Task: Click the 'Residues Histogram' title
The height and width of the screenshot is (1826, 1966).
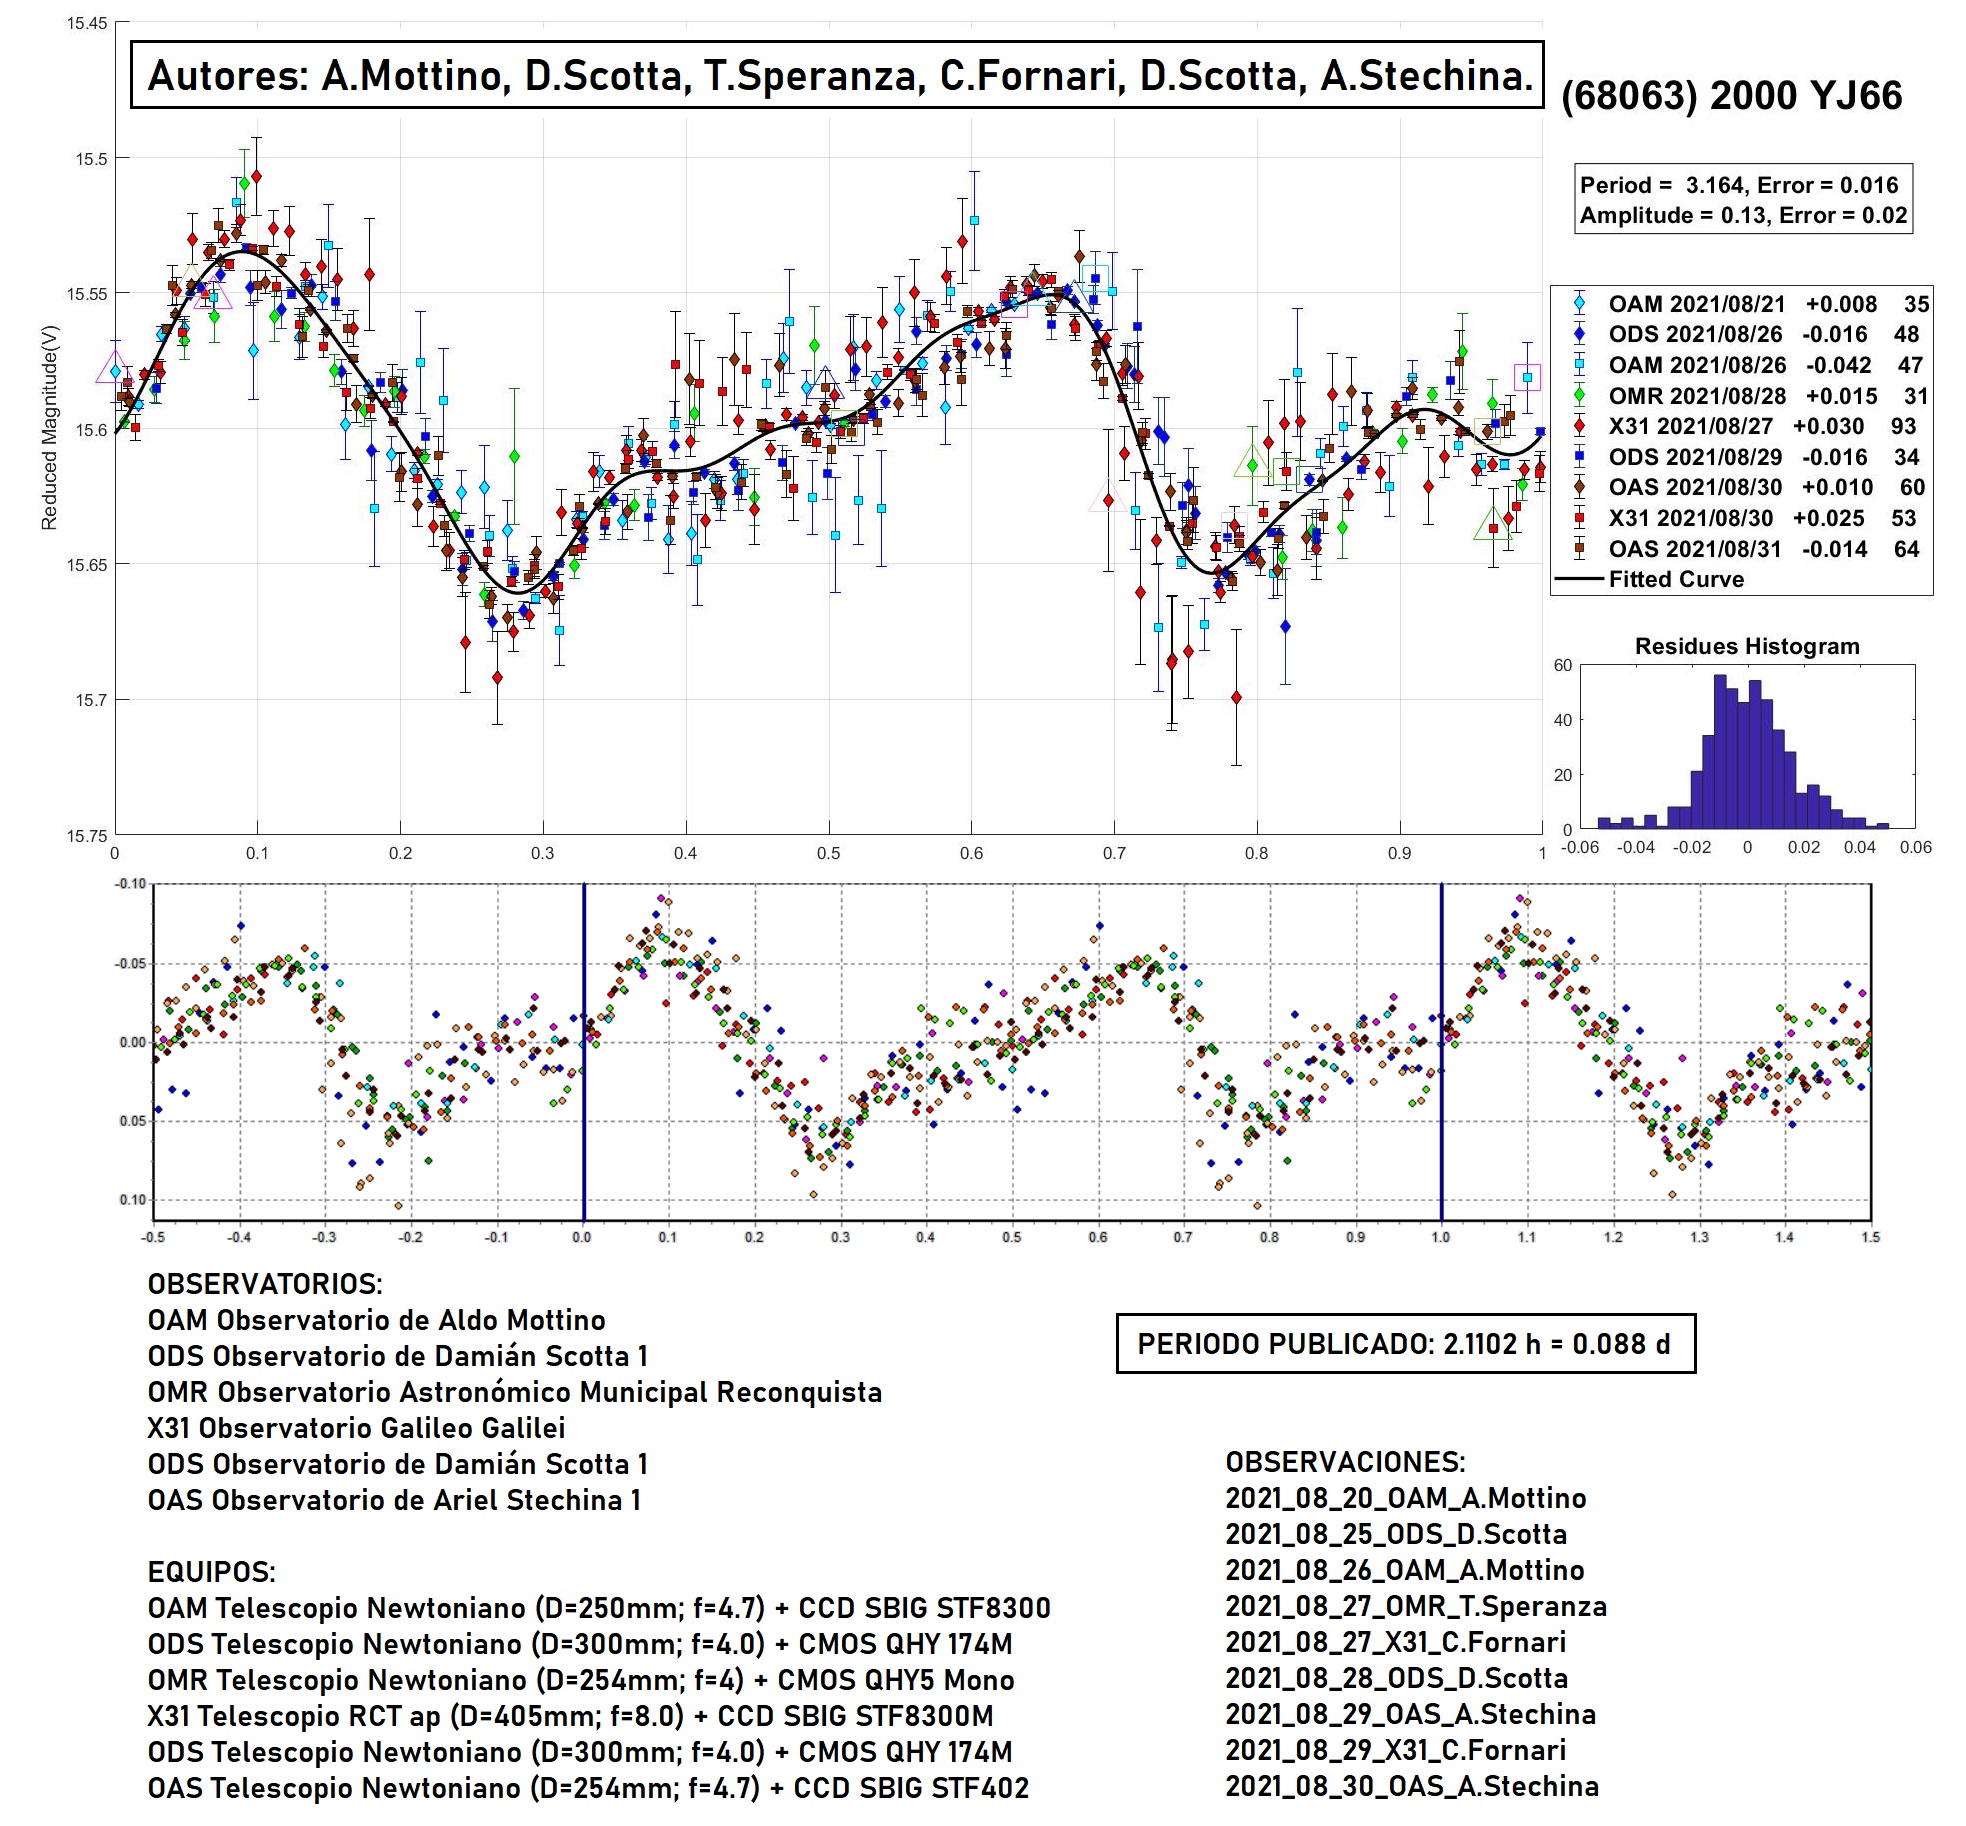Action: point(1747,647)
